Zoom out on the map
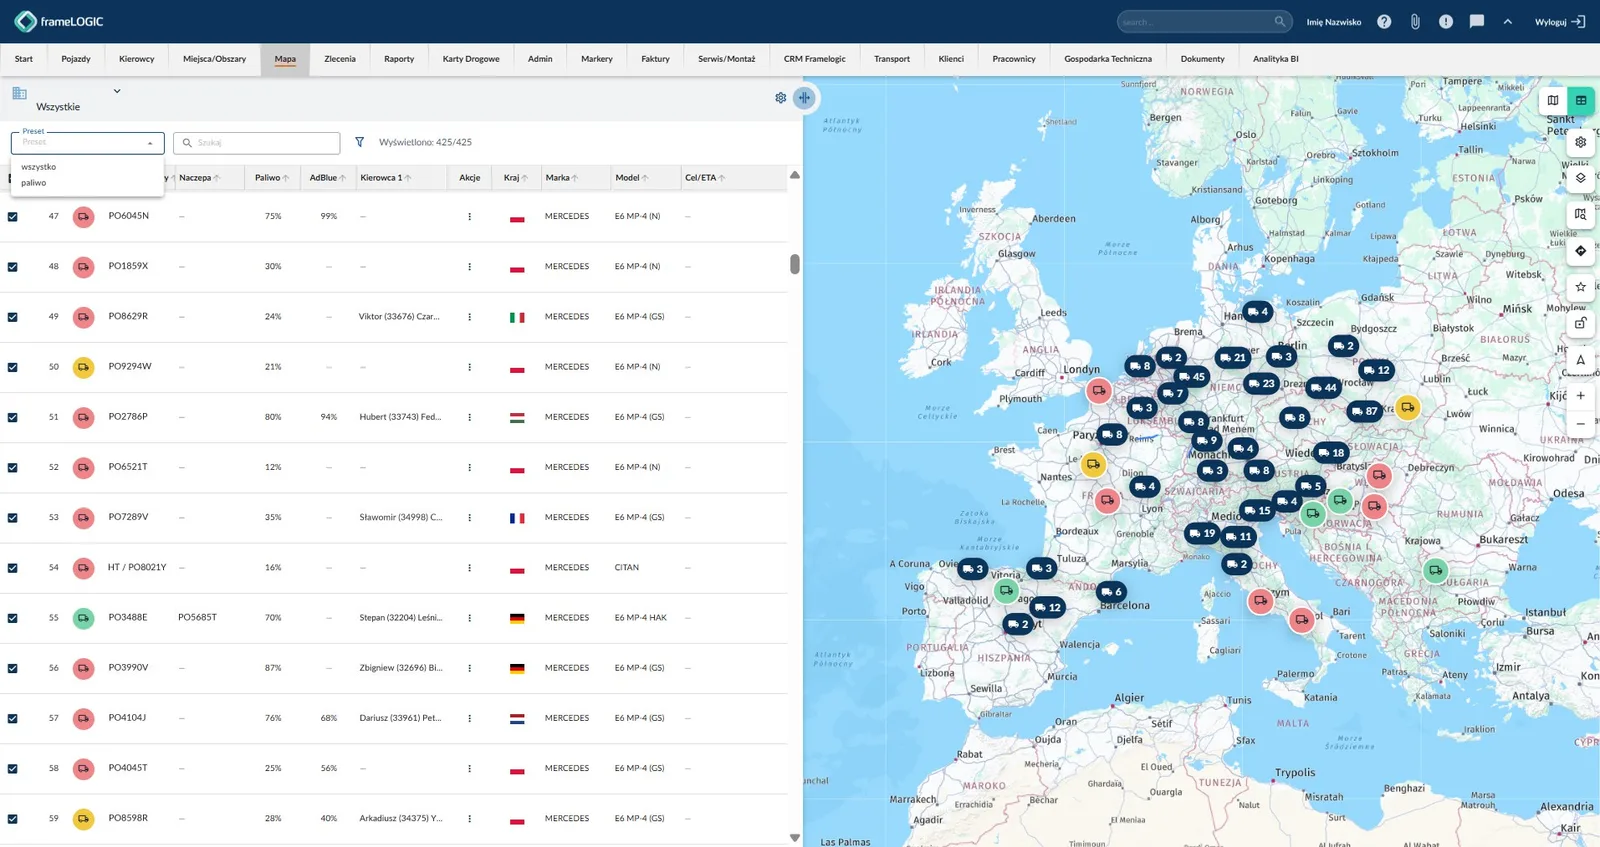 point(1581,424)
